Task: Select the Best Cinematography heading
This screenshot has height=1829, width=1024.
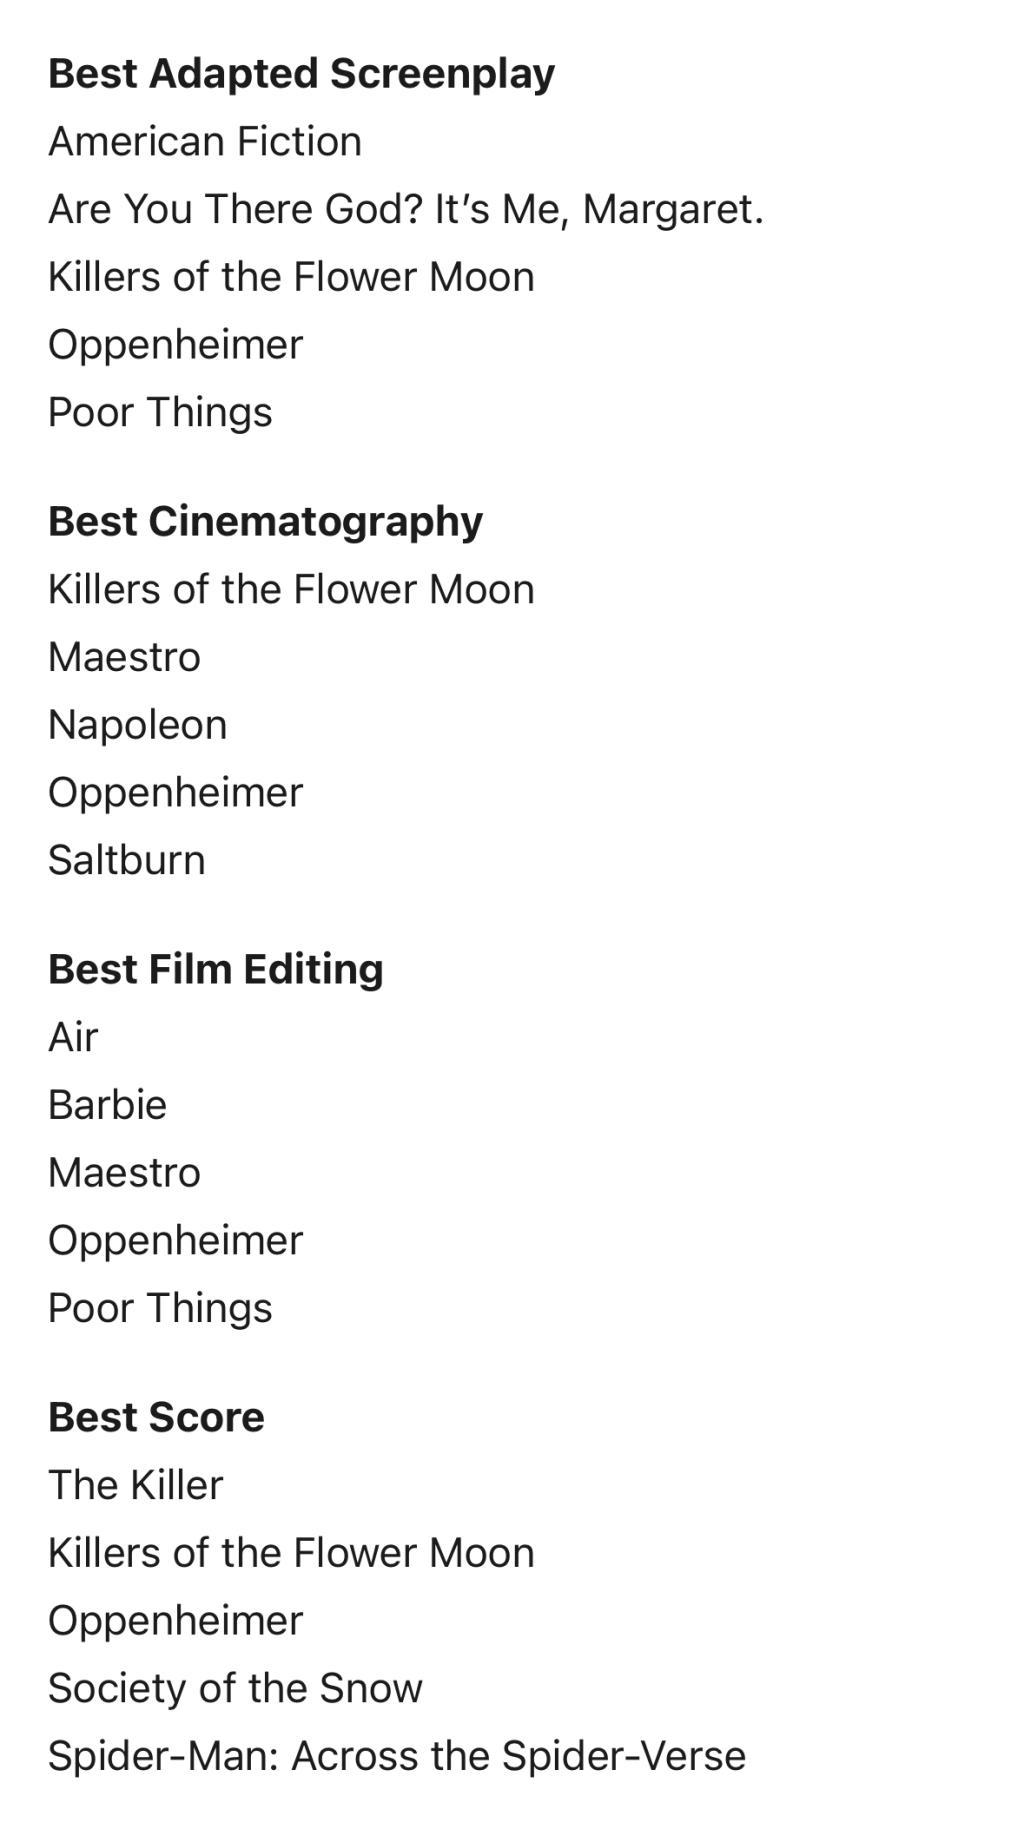Action: point(265,523)
